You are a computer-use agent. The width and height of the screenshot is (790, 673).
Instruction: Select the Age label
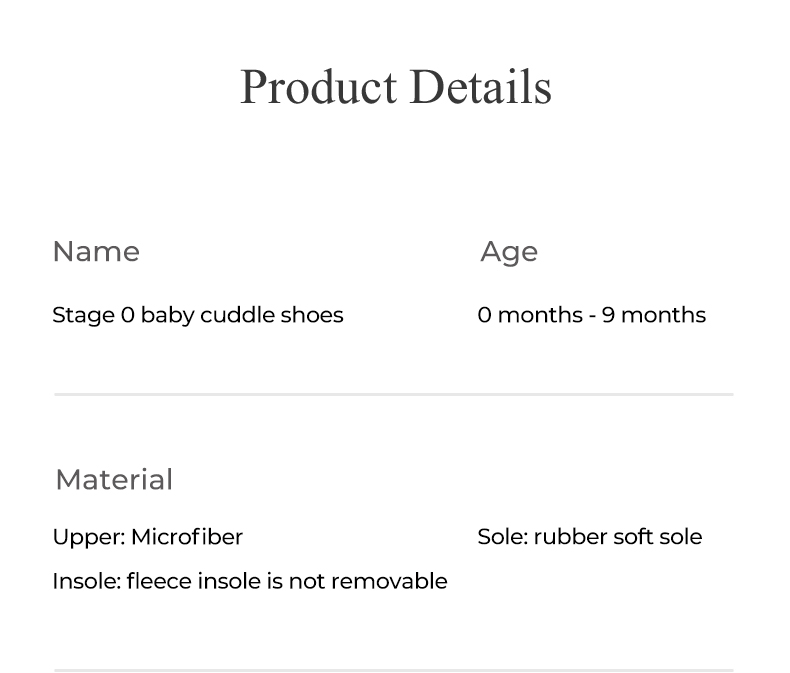(x=508, y=252)
